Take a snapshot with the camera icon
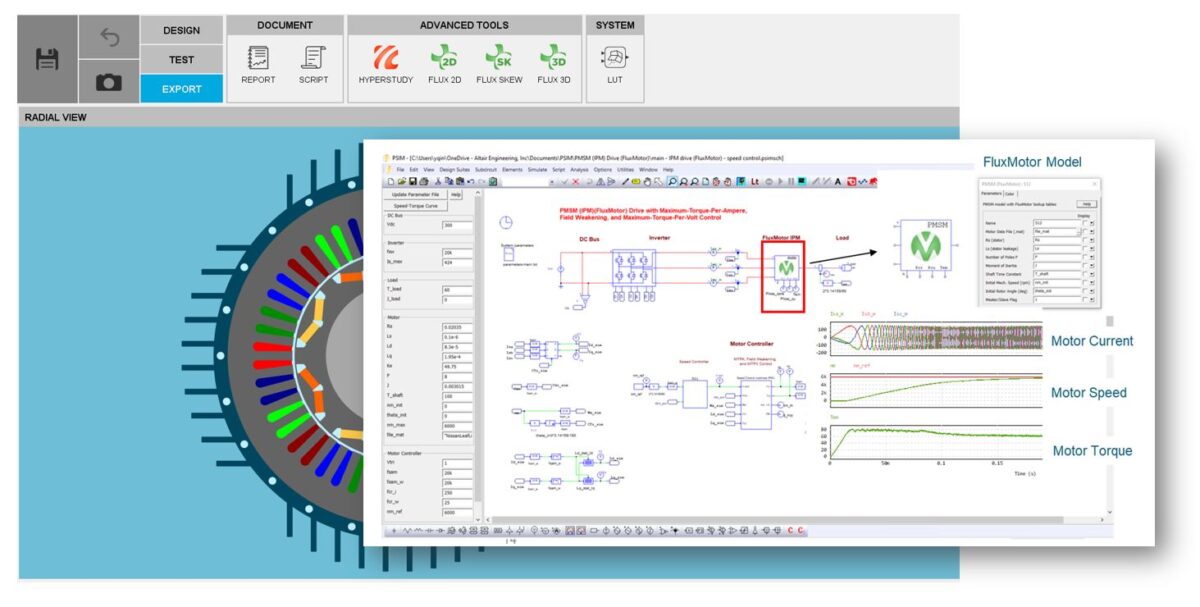1200x607 pixels. (109, 83)
